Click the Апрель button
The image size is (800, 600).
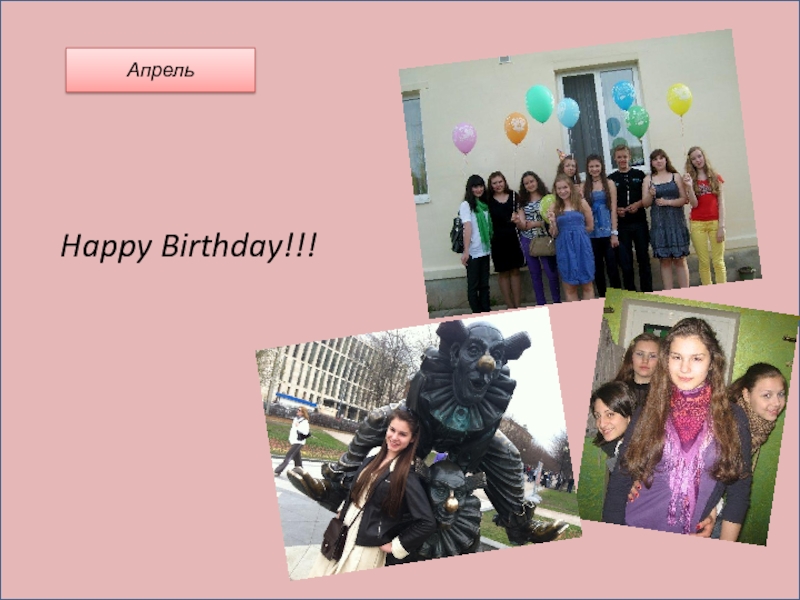[160, 70]
